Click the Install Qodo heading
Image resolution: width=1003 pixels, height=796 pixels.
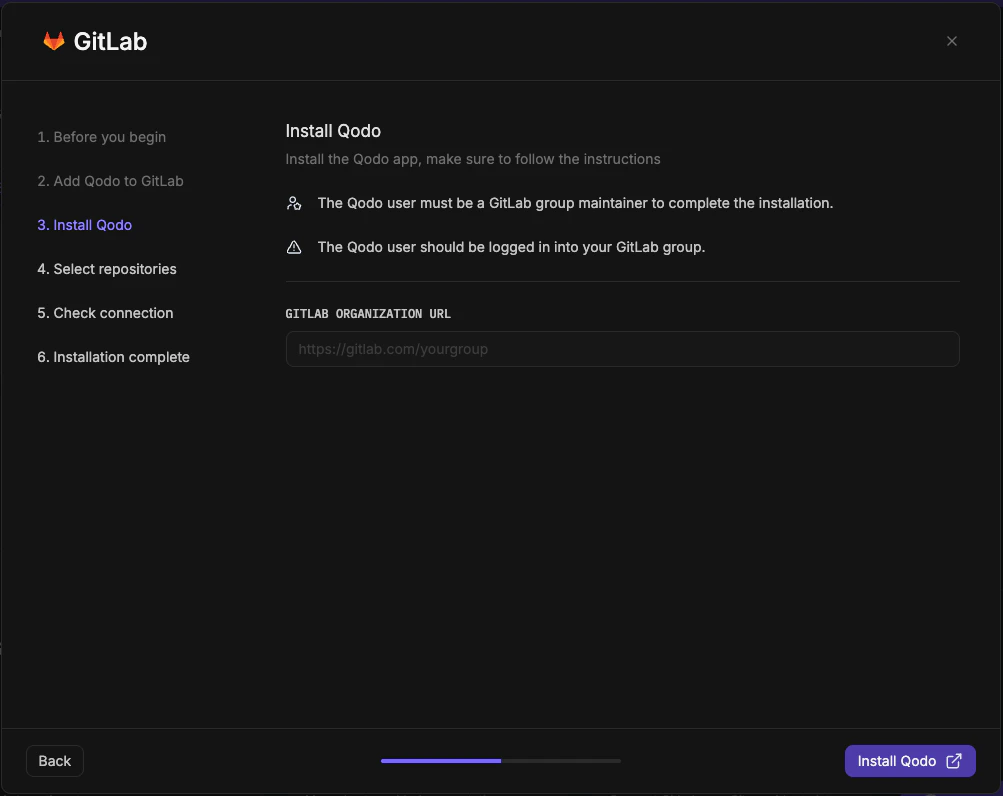[333, 131]
